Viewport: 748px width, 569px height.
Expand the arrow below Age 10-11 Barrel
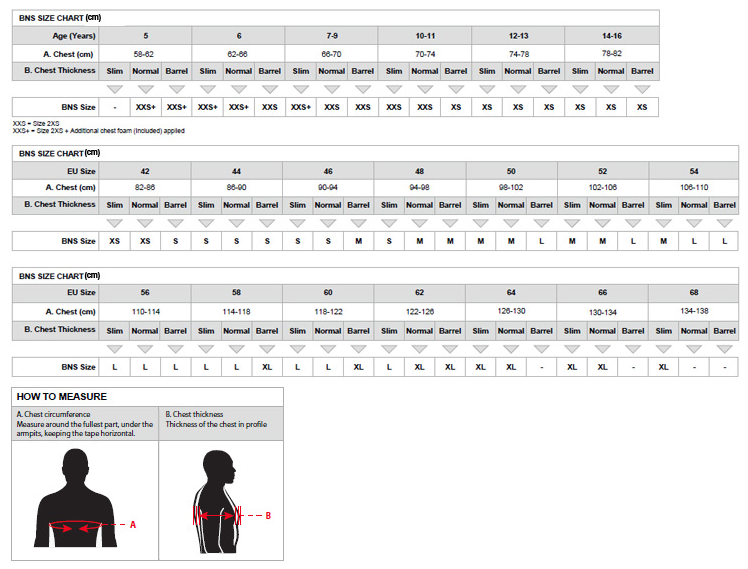(x=456, y=89)
